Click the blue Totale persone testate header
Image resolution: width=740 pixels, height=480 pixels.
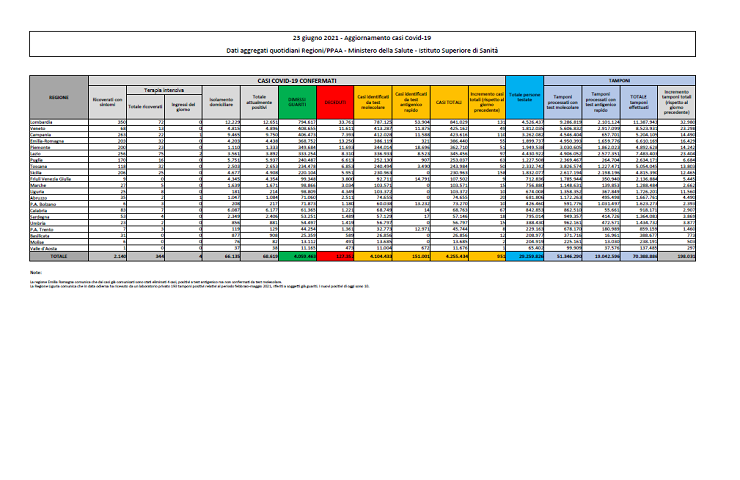coord(525,101)
